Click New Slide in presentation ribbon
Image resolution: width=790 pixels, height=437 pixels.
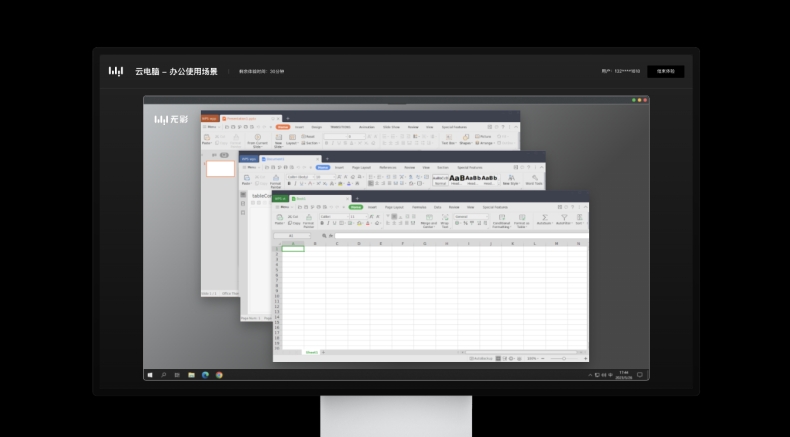278,139
